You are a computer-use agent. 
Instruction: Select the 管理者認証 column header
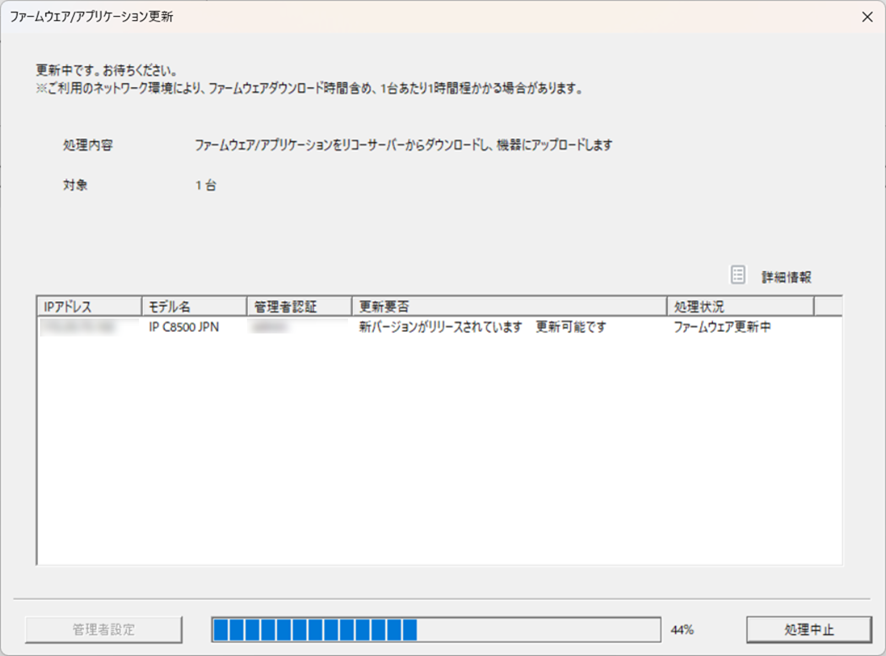[x=298, y=306]
